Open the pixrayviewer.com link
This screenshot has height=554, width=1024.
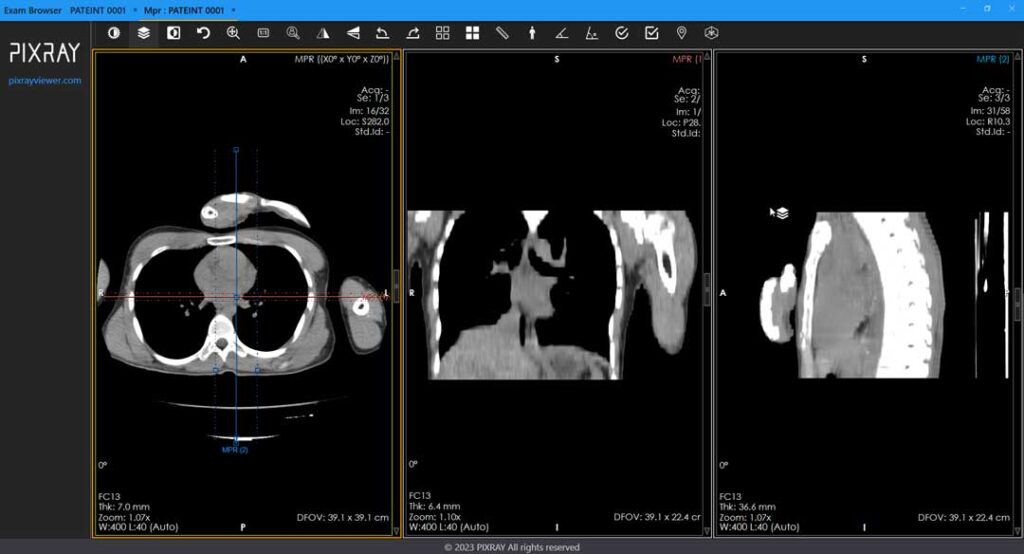pos(45,80)
